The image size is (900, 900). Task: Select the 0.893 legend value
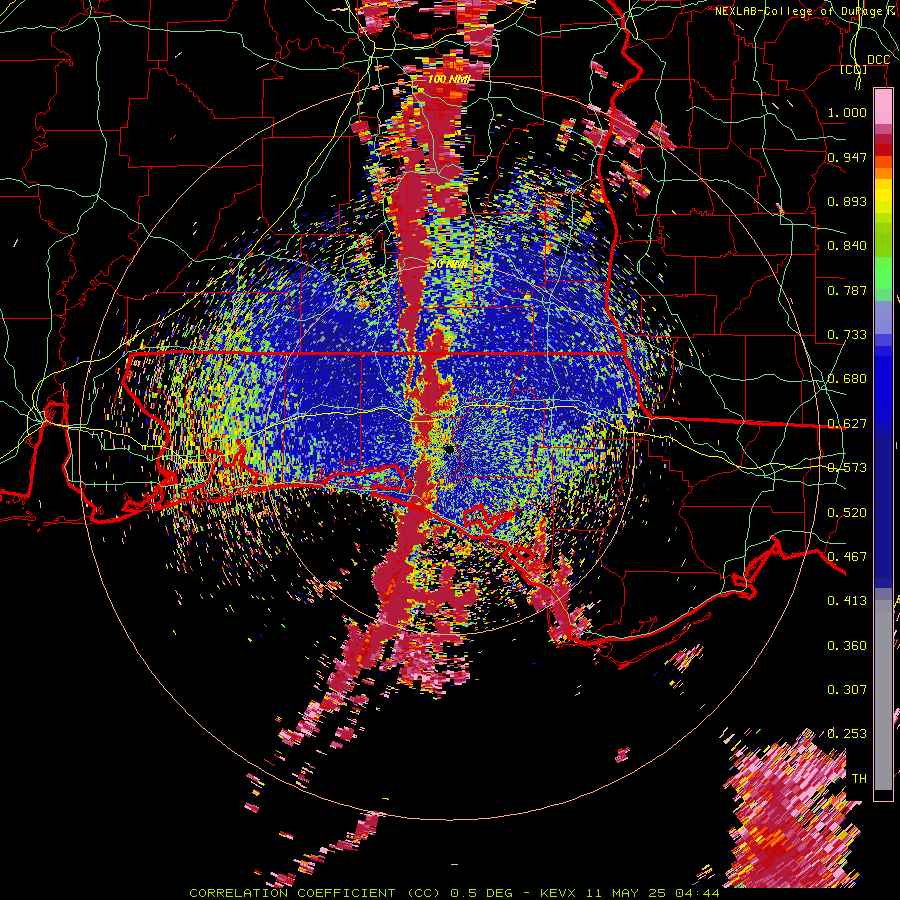click(x=847, y=201)
